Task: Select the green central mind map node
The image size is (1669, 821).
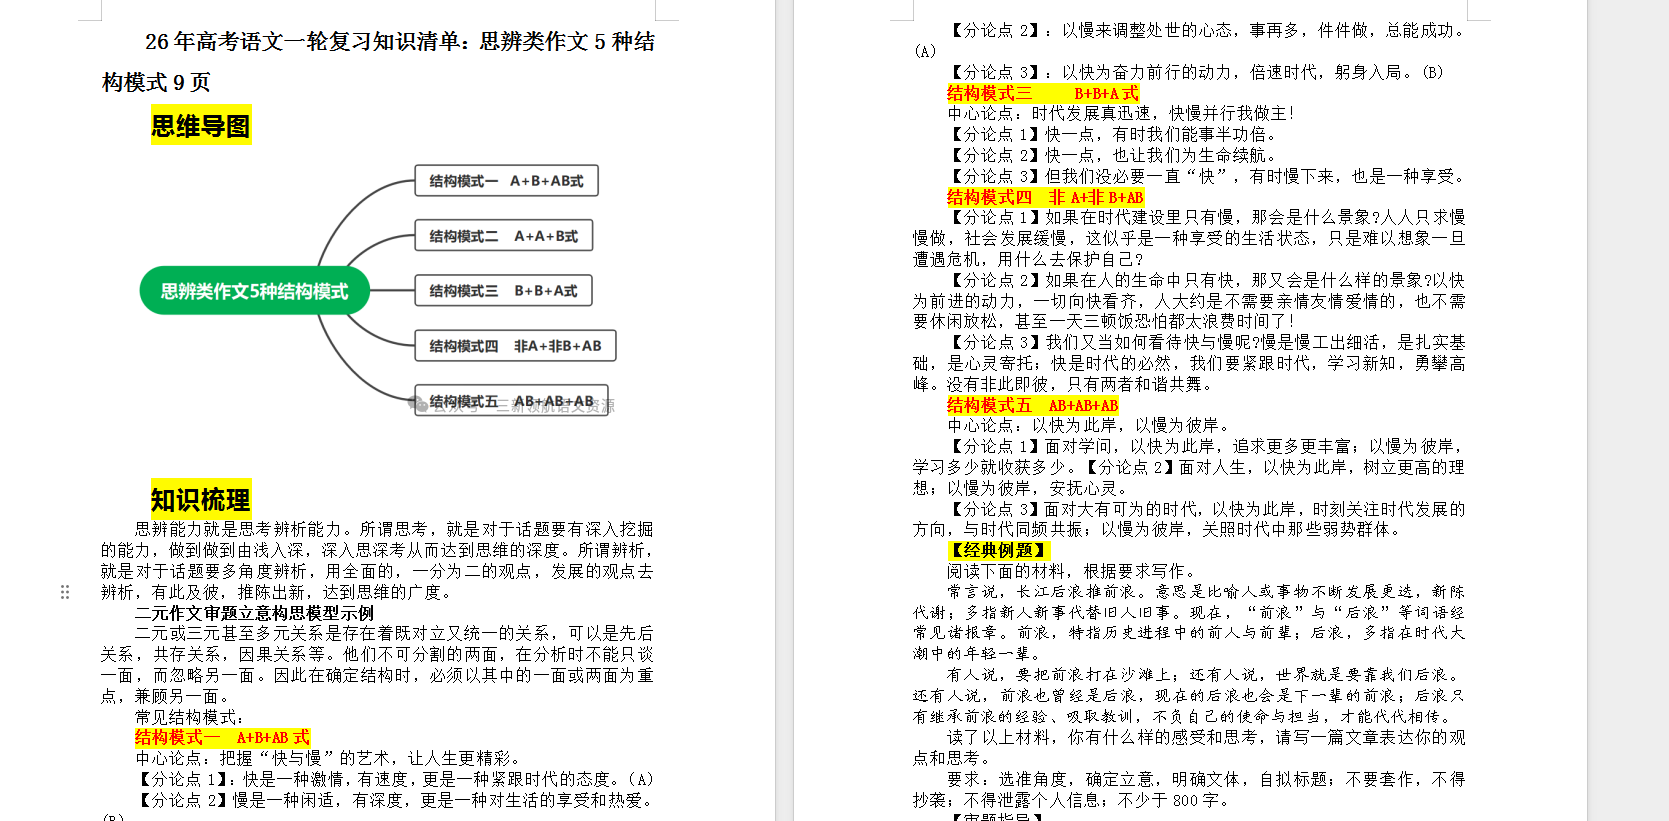Action: pyautogui.click(x=254, y=291)
